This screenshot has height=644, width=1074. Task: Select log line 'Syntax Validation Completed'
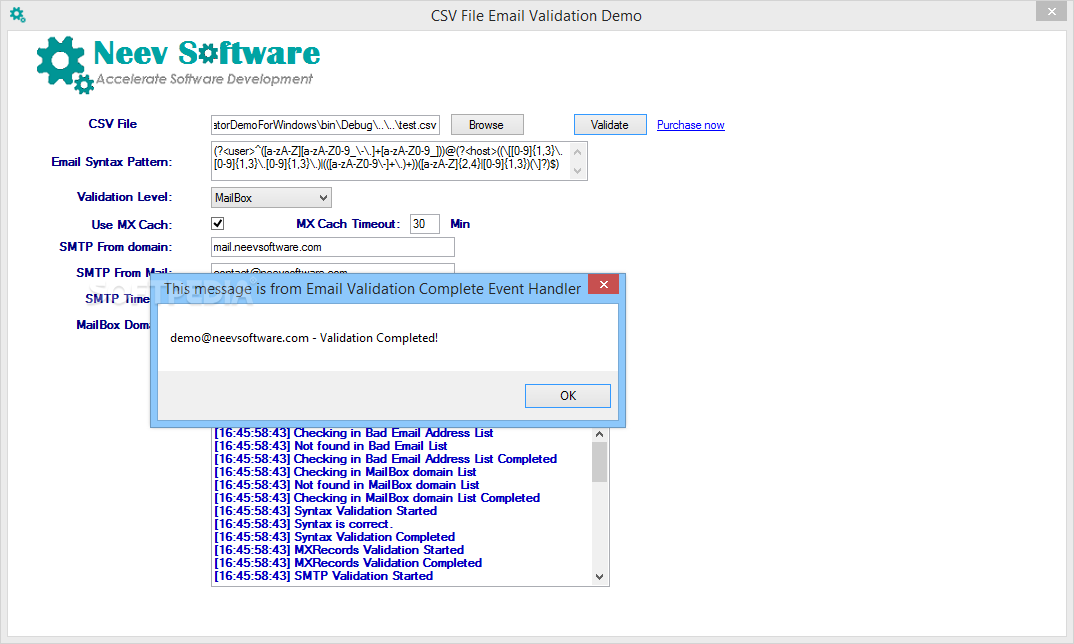[x=334, y=537]
